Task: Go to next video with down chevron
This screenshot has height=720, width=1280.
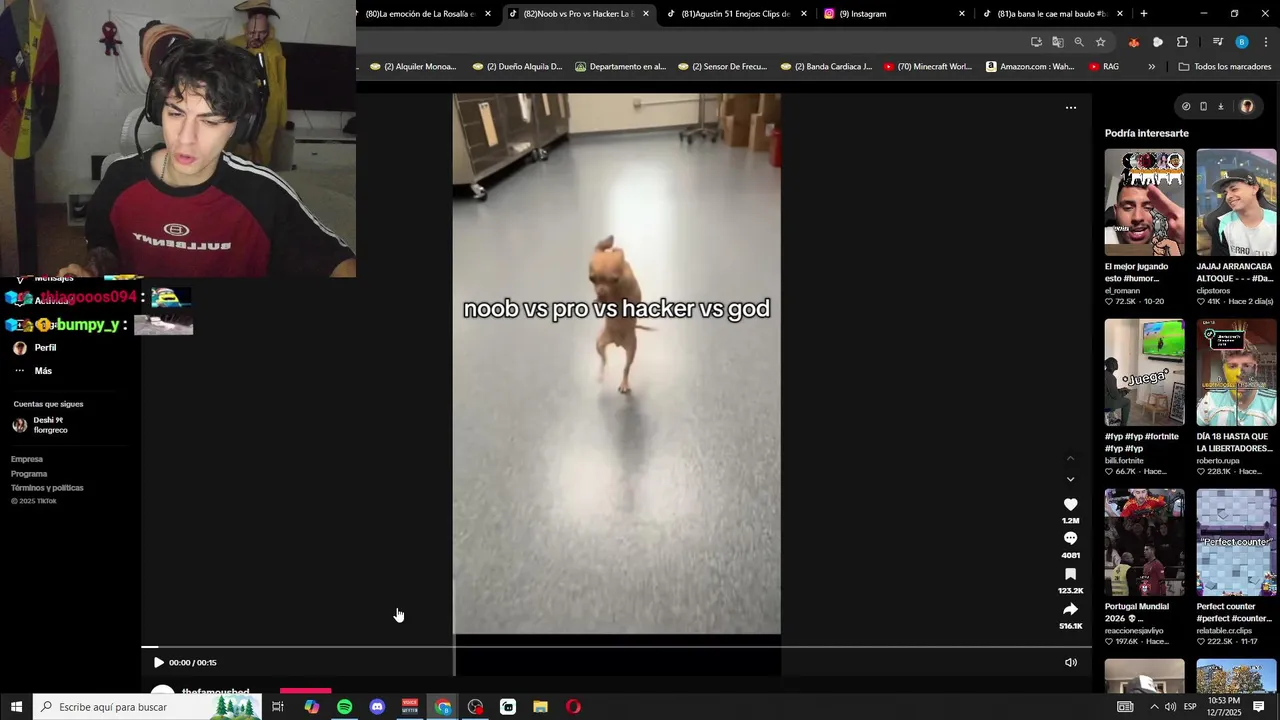Action: click(1070, 479)
